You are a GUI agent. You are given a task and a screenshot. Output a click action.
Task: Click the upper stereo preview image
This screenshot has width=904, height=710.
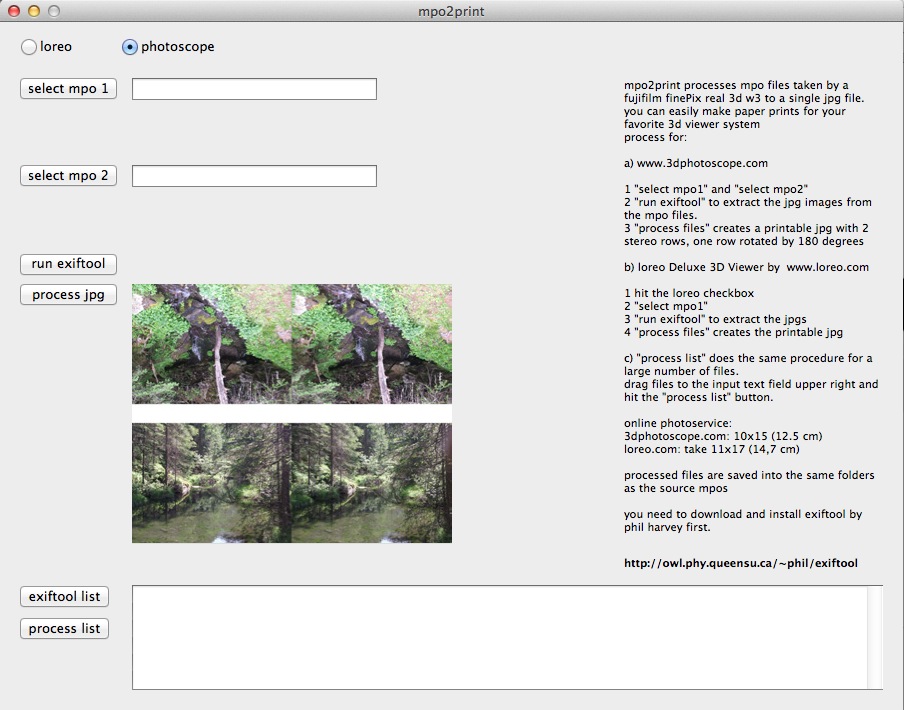[x=292, y=343]
